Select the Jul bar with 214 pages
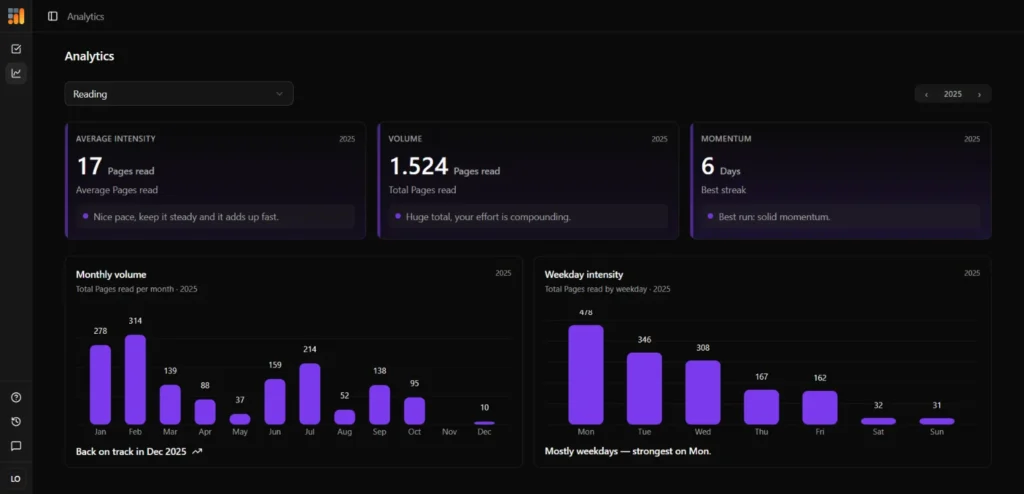Image resolution: width=1024 pixels, height=494 pixels. point(310,394)
